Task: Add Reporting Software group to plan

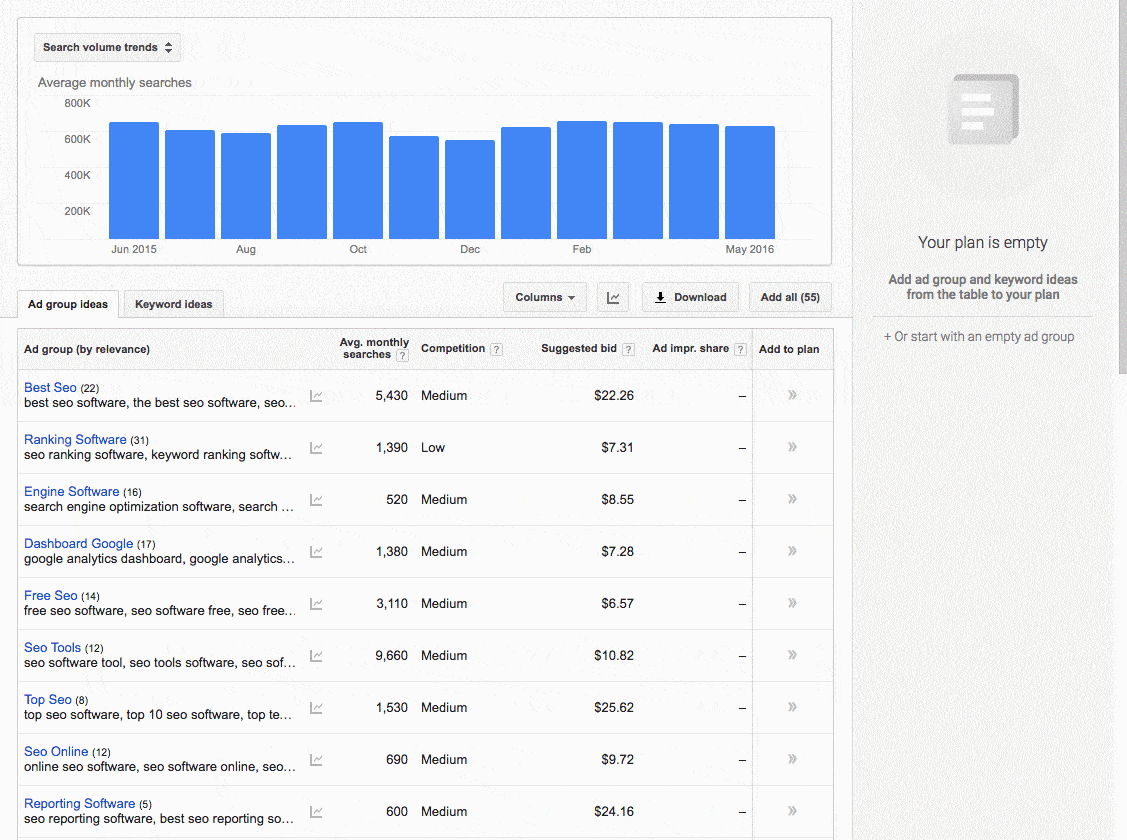Action: click(792, 811)
